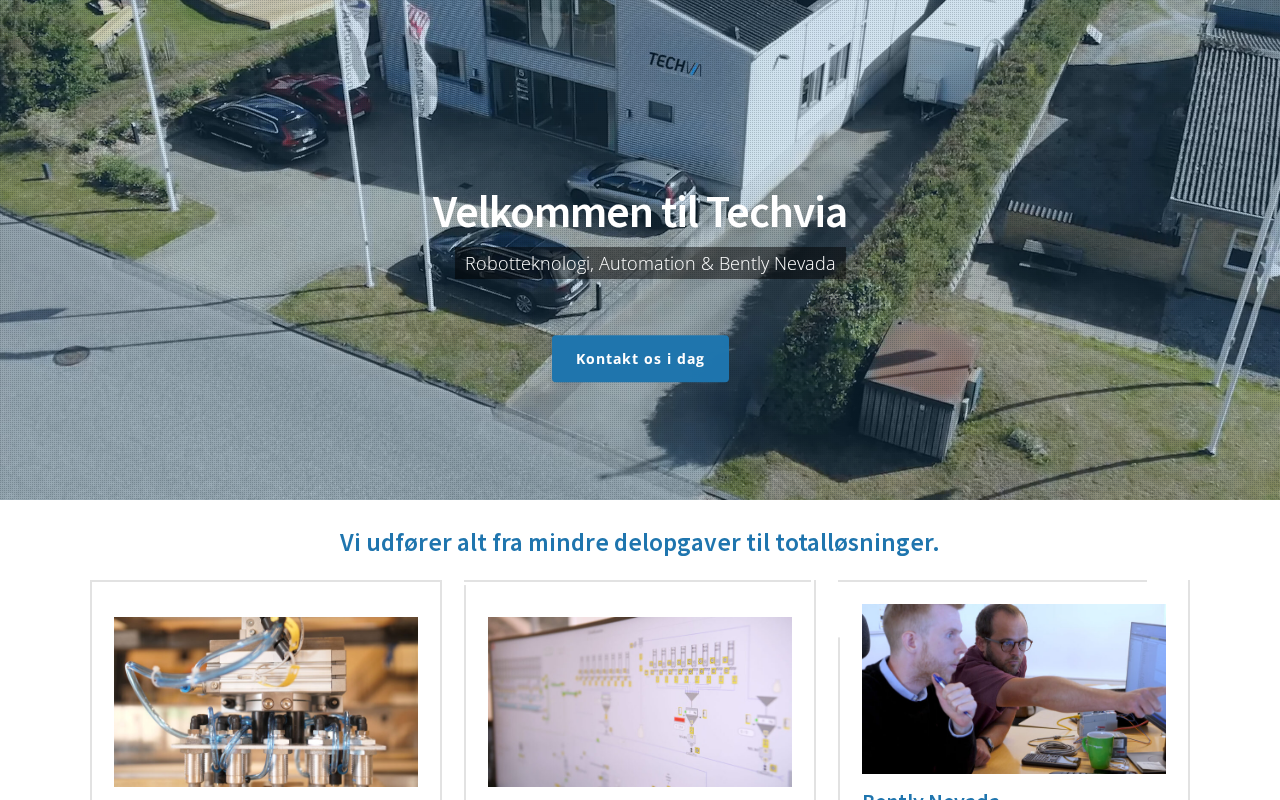Follow the partially visible 'Bently Nevada' heading link
The width and height of the screenshot is (1280, 800).
coord(931,795)
